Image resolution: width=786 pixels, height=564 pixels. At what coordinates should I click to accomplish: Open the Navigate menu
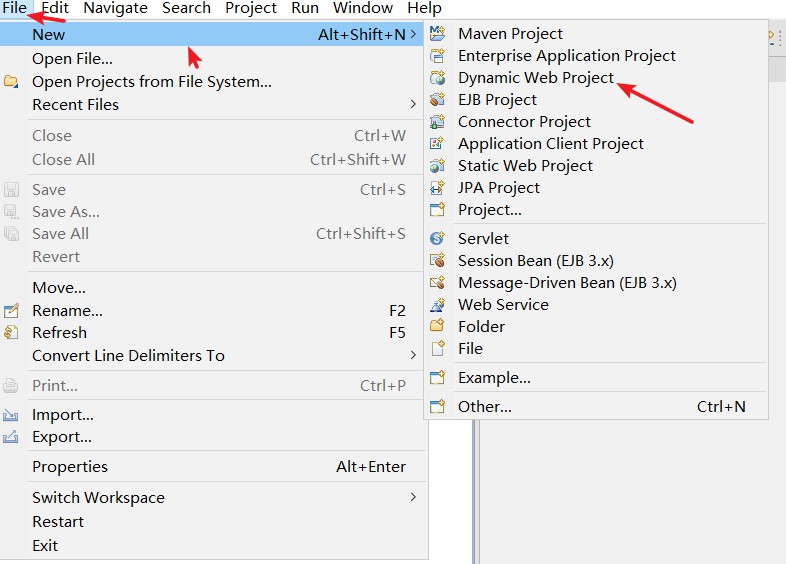115,8
